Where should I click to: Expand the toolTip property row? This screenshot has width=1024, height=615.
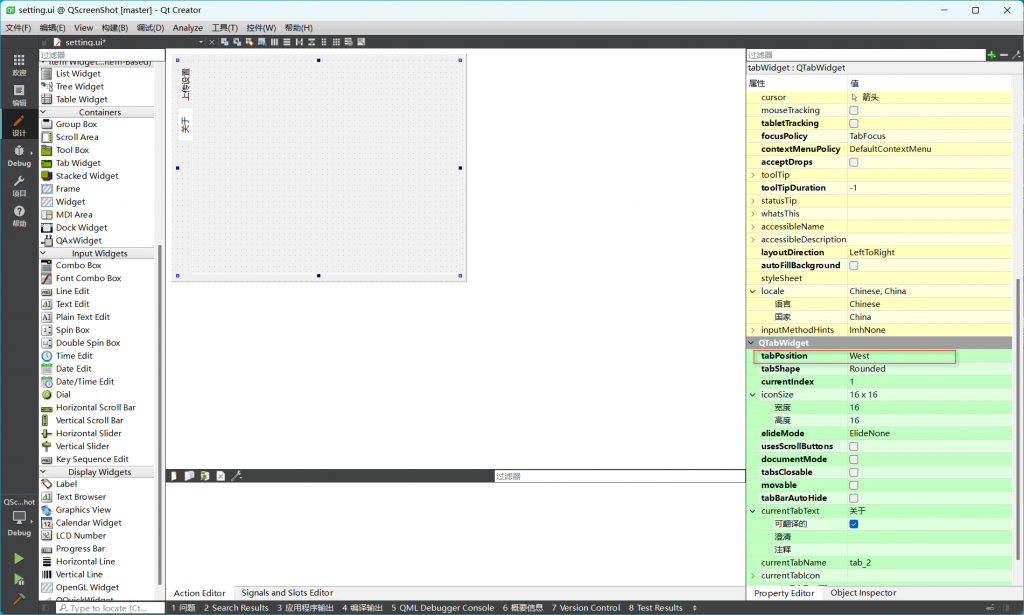[752, 175]
